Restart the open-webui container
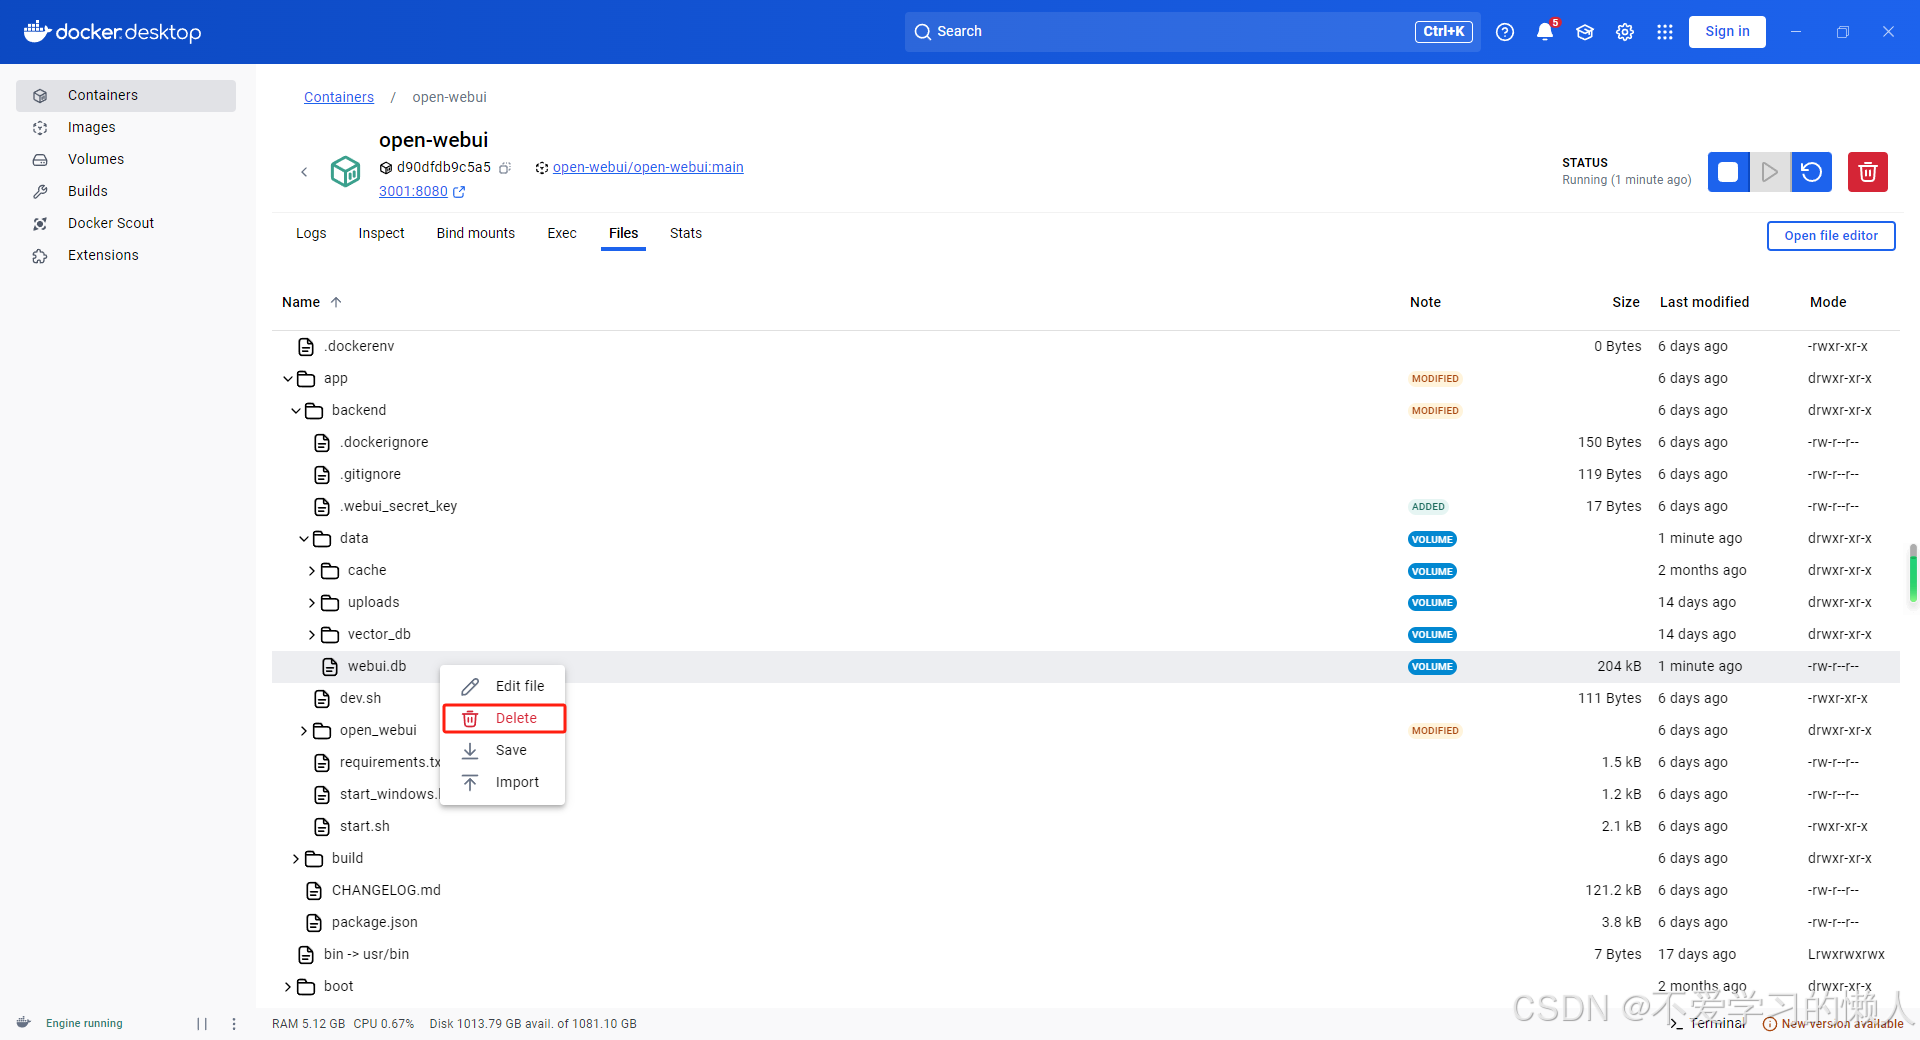The height and width of the screenshot is (1040, 1920). pyautogui.click(x=1811, y=172)
